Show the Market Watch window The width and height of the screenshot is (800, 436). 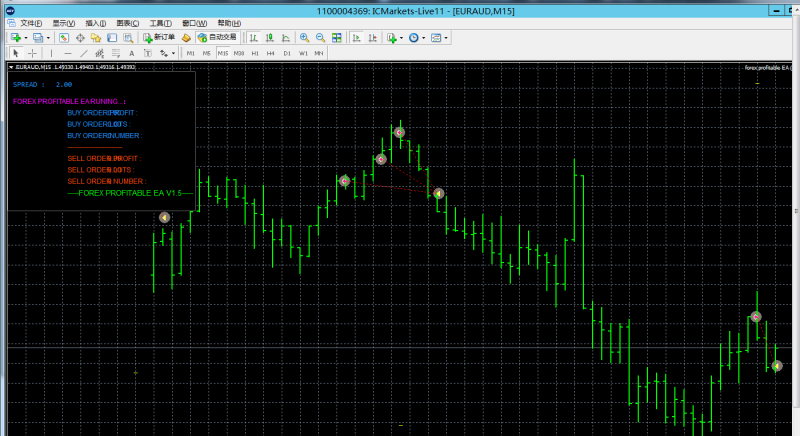tap(64, 38)
